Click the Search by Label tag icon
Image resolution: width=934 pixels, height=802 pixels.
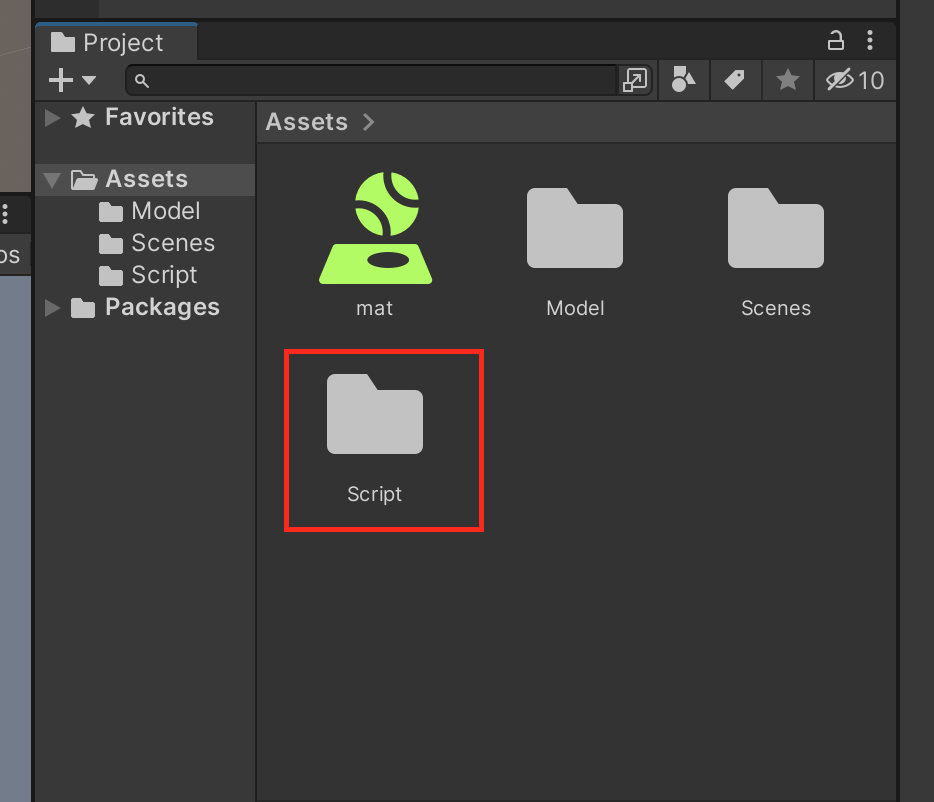coord(735,80)
